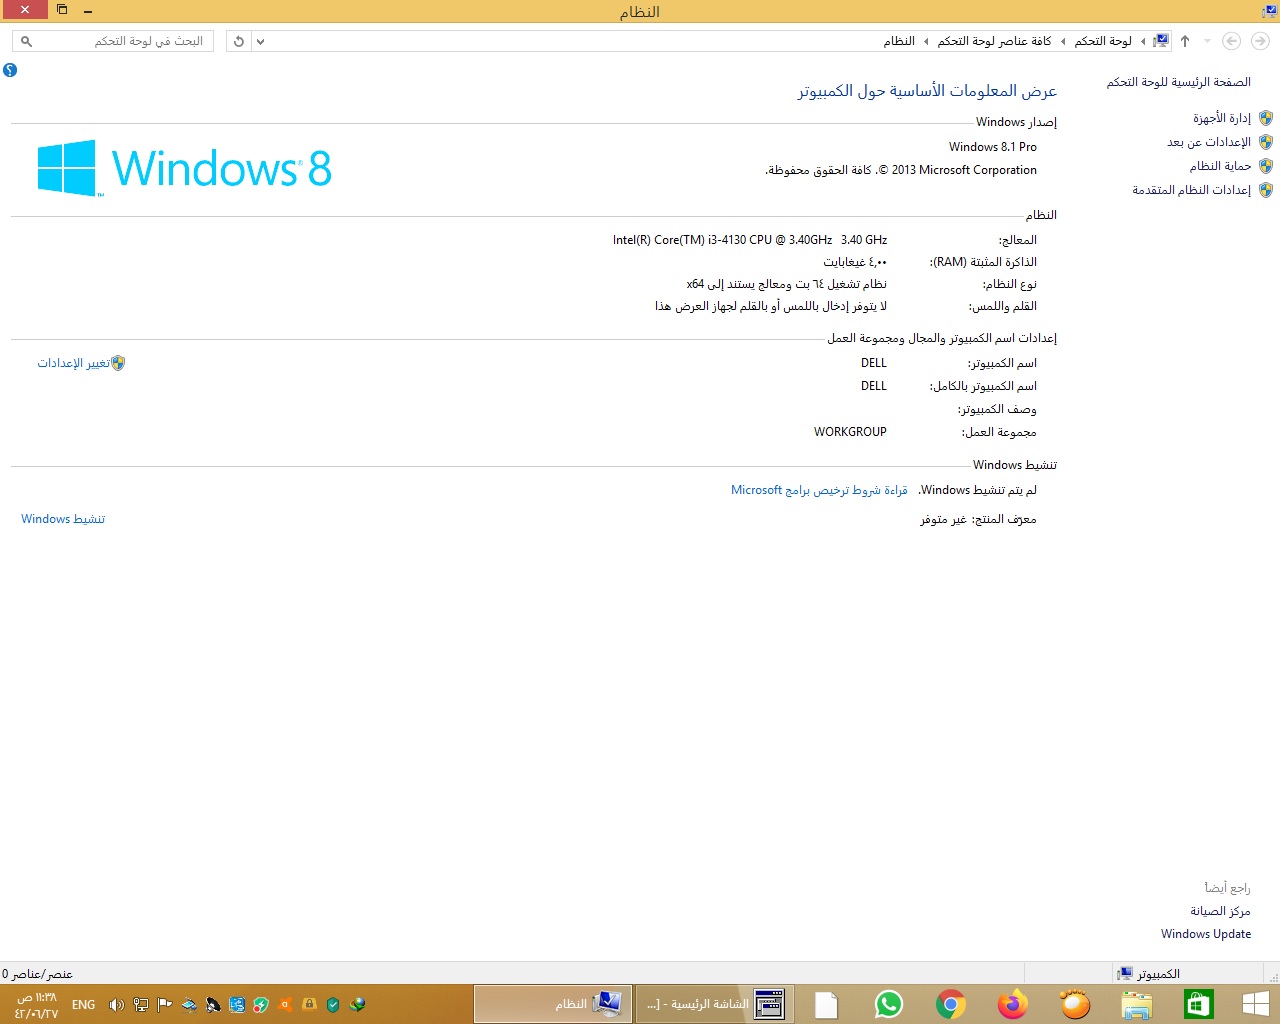Open Advanced system settings (إعدادات النظام المتقدمة)
Viewport: 1280px width, 1024px height.
(x=1191, y=190)
